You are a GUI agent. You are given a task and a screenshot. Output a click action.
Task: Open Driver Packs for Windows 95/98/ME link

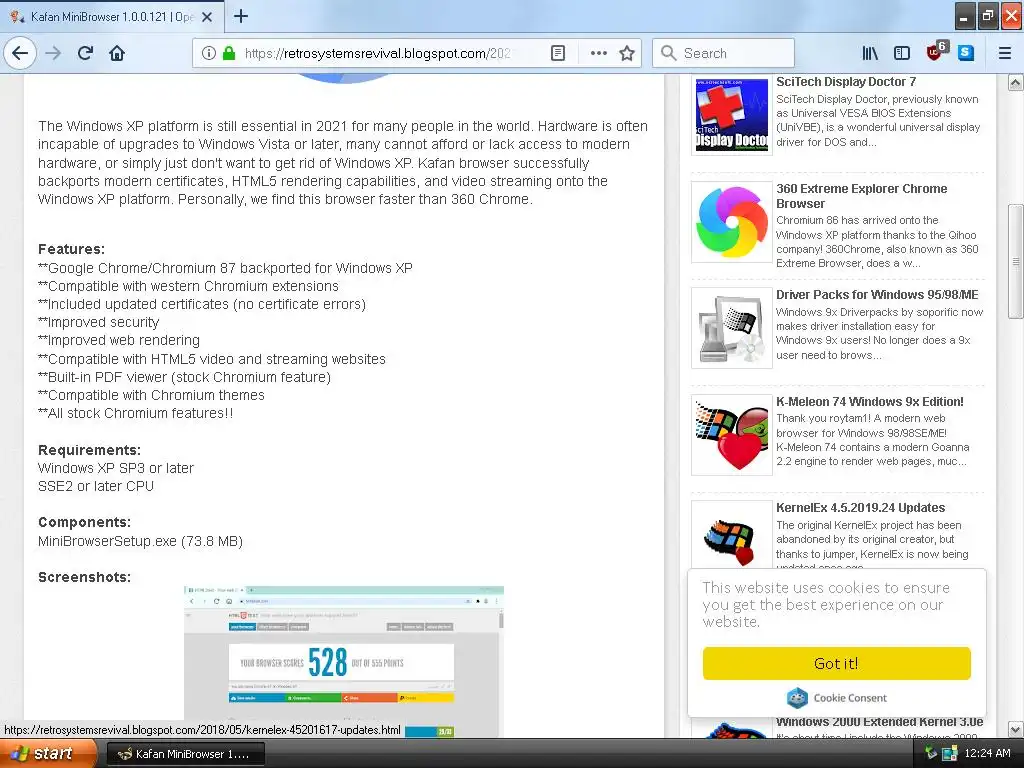coord(877,295)
